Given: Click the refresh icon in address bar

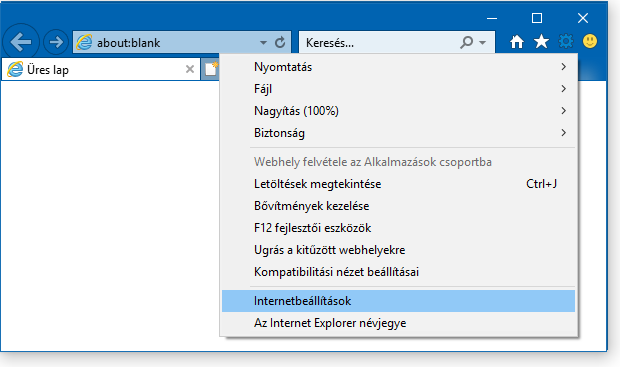Looking at the screenshot, I should coord(280,42).
